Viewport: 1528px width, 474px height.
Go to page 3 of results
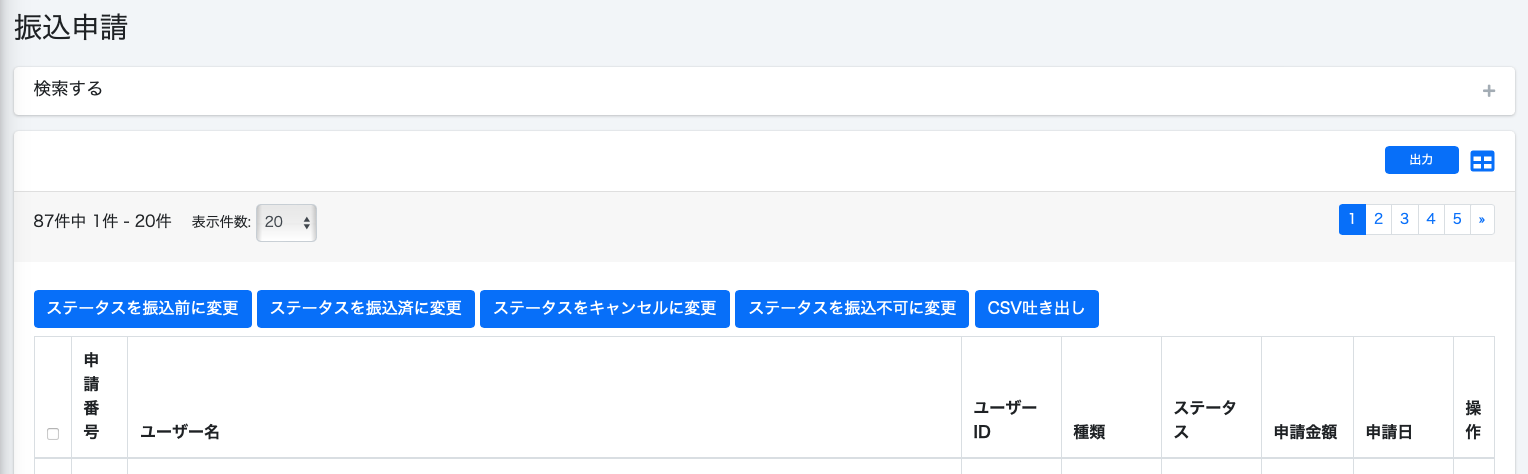point(1404,219)
